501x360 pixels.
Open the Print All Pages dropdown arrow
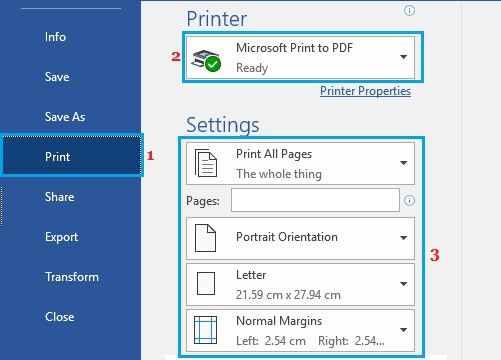[403, 163]
